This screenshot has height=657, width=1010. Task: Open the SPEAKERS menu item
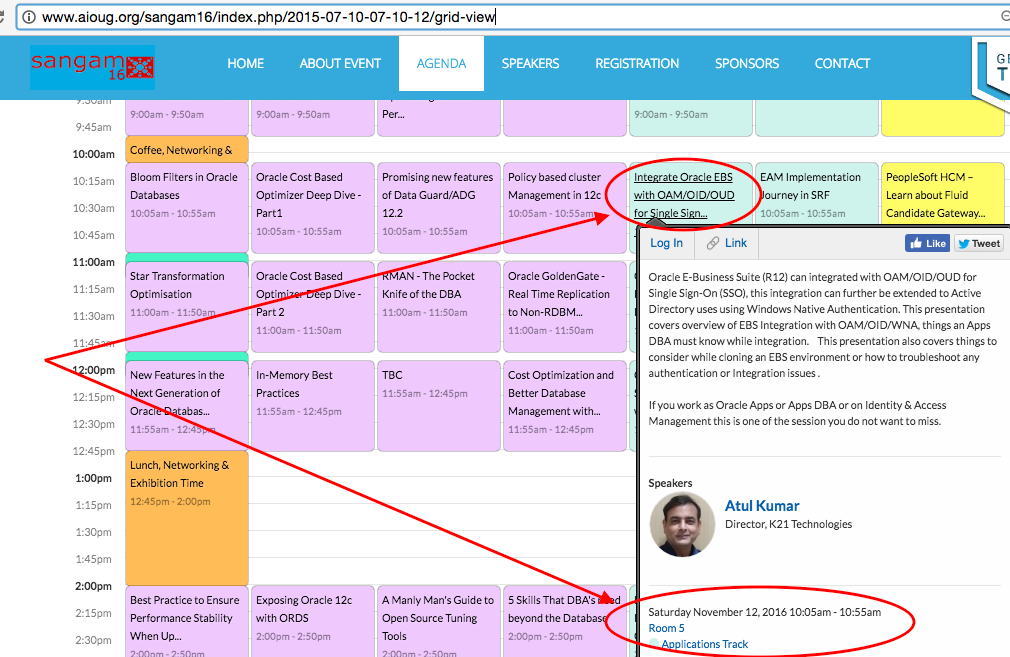(530, 63)
